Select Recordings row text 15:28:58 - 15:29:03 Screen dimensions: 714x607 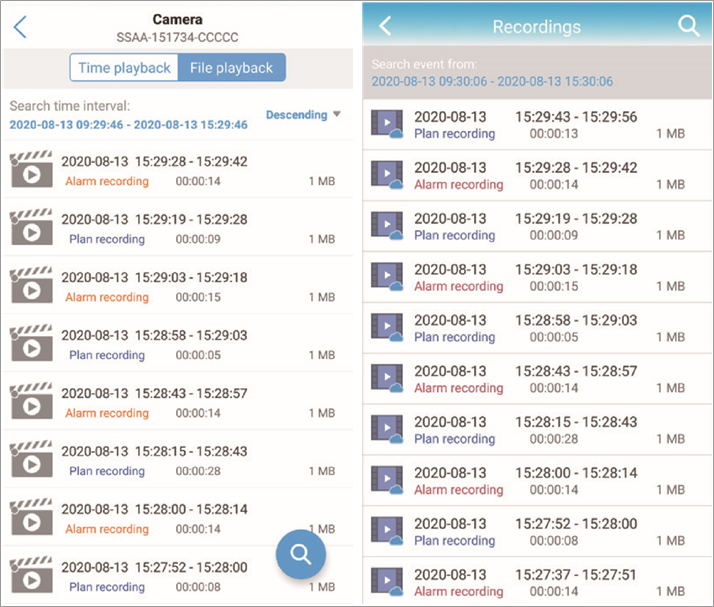576,321
